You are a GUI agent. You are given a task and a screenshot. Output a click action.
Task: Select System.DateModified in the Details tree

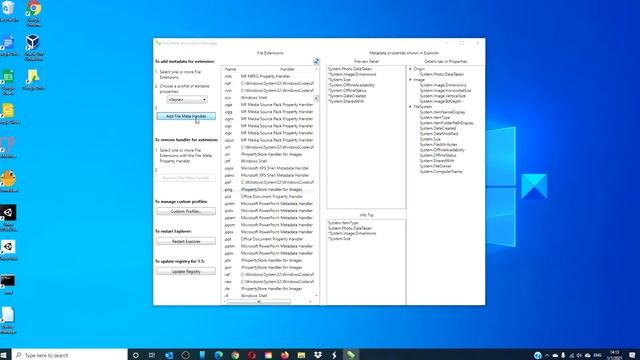click(439, 134)
